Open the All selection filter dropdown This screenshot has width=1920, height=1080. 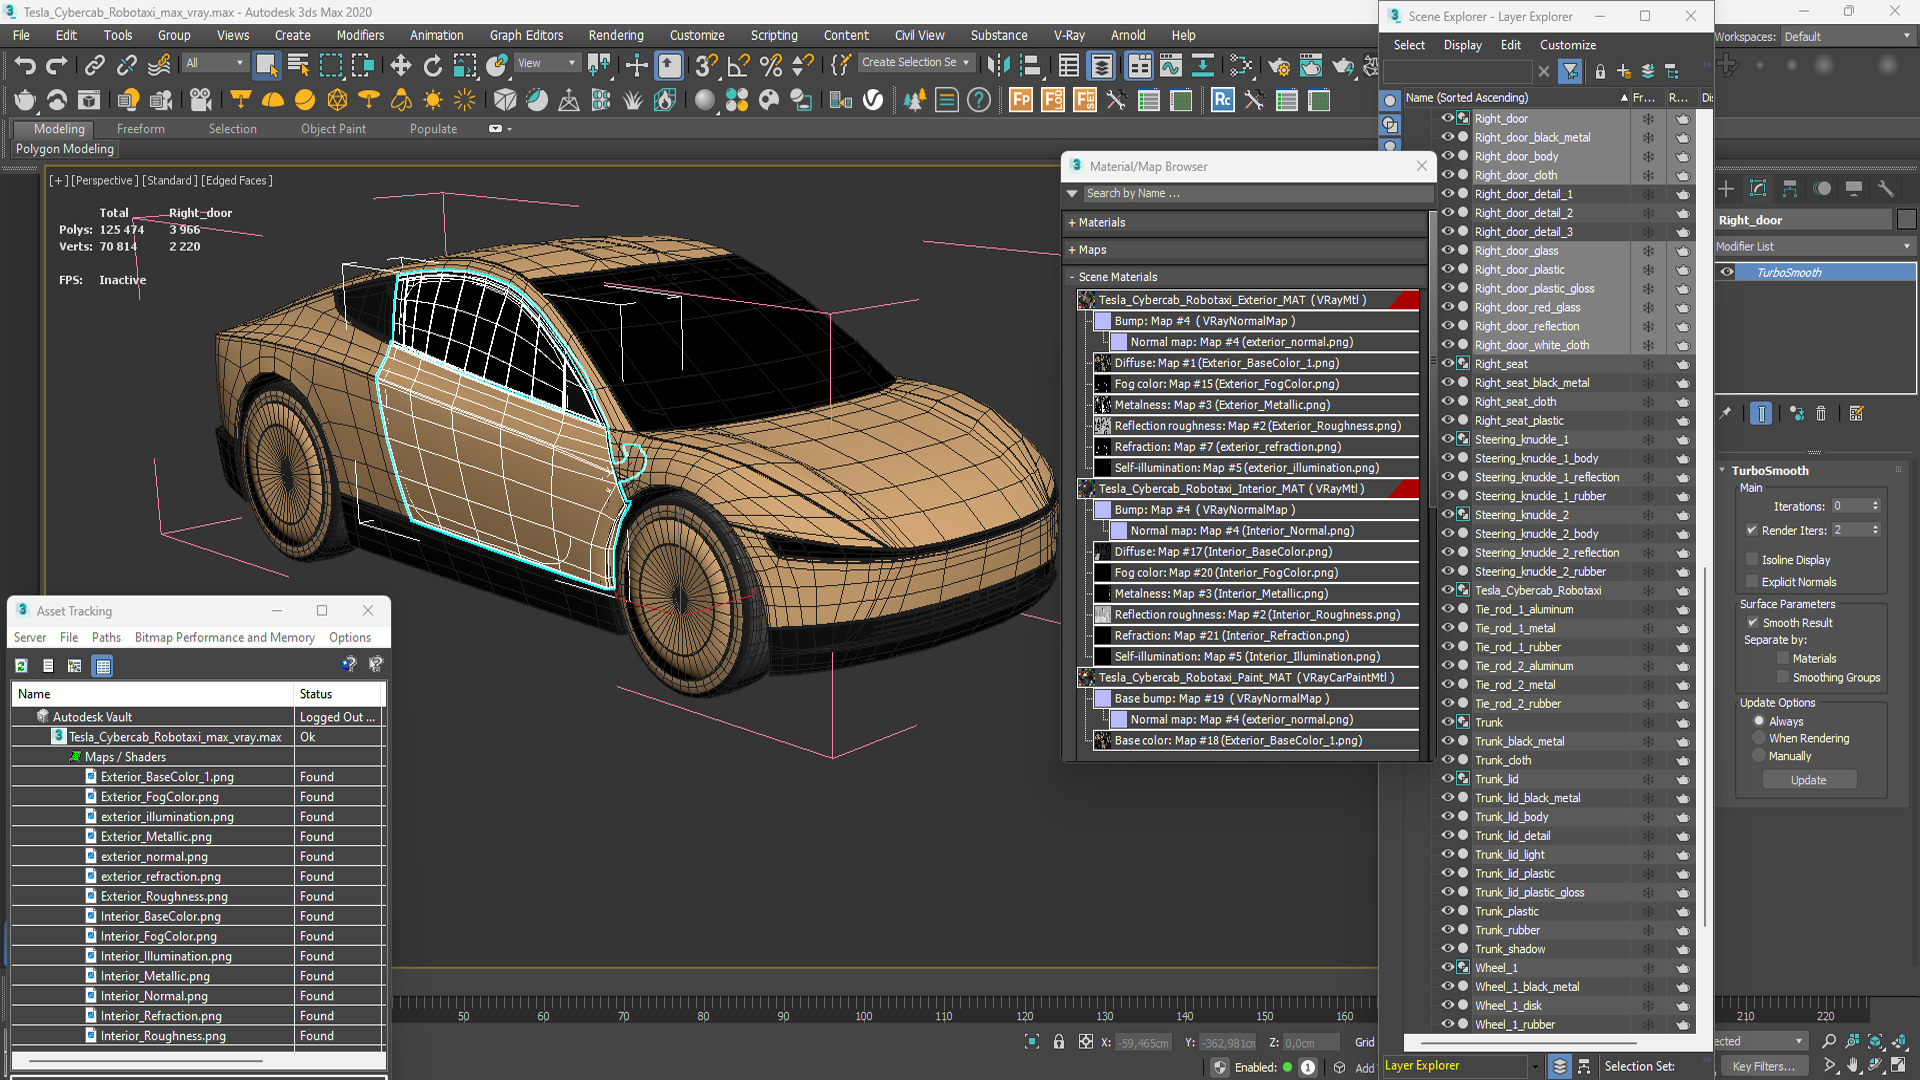[214, 63]
